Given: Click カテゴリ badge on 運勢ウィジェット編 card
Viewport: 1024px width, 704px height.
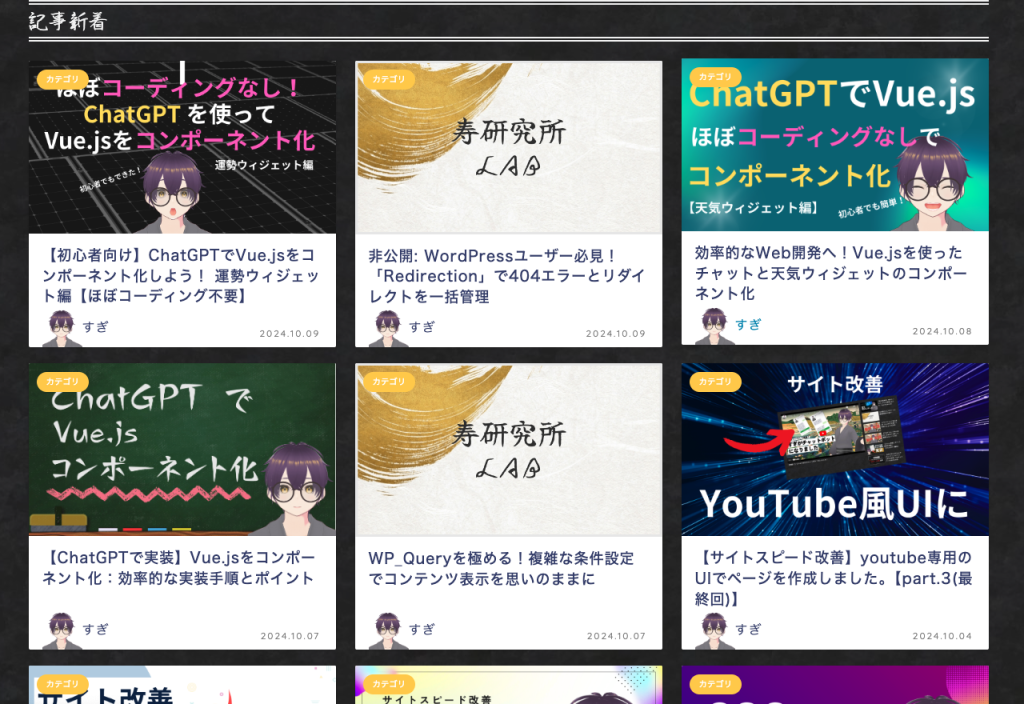Looking at the screenshot, I should 63,79.
